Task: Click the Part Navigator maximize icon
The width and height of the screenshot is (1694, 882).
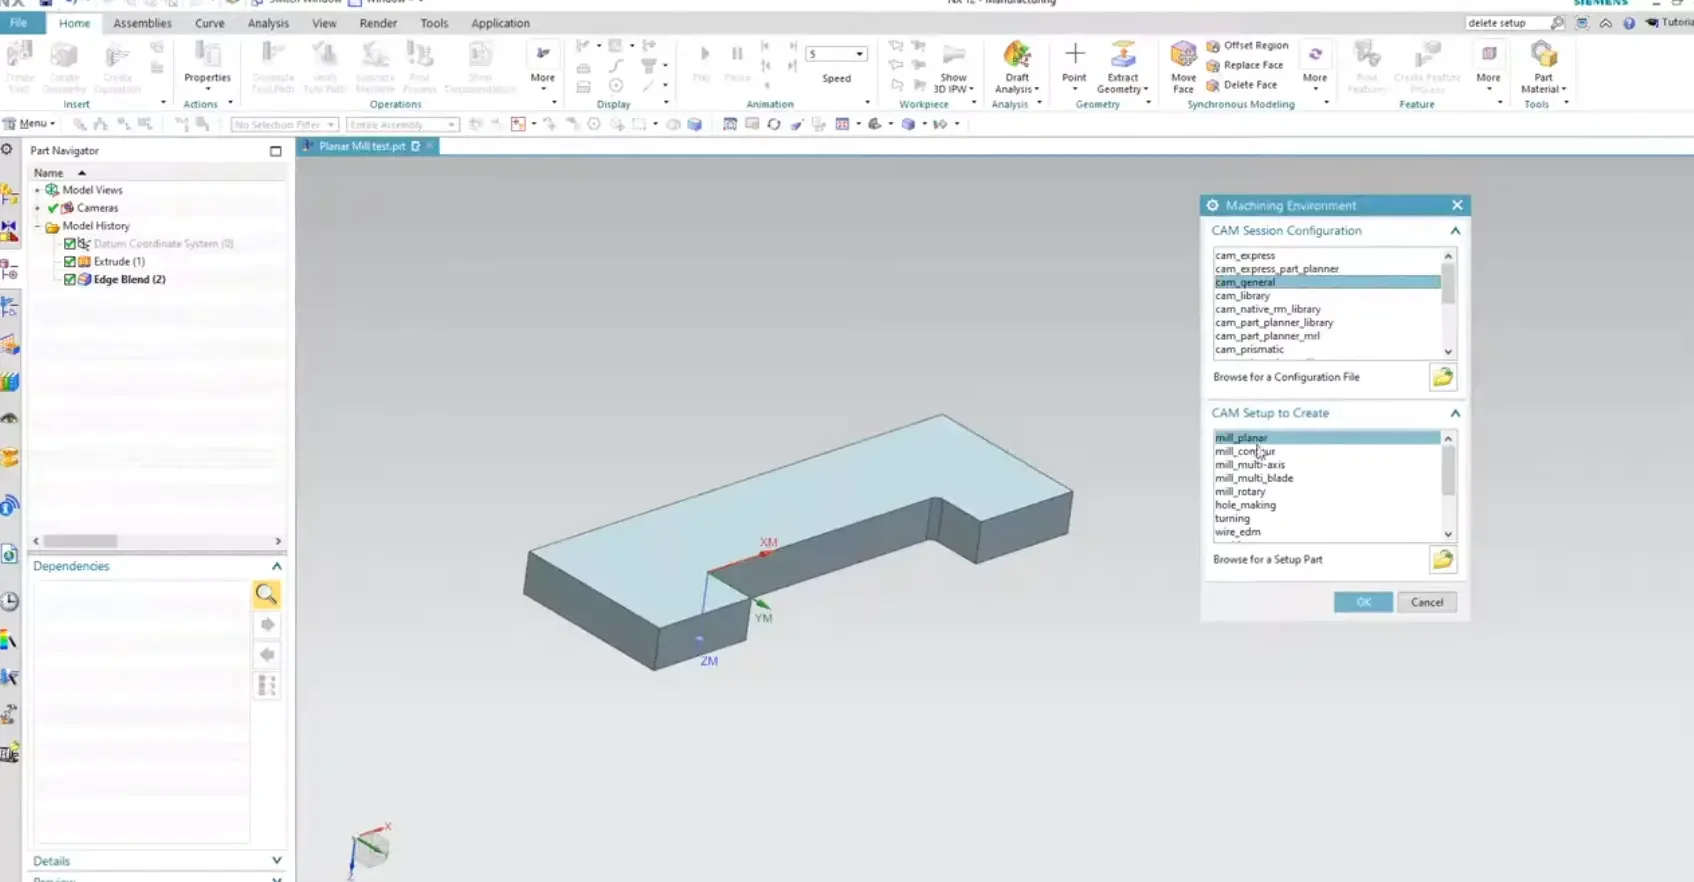Action: pyautogui.click(x=276, y=151)
